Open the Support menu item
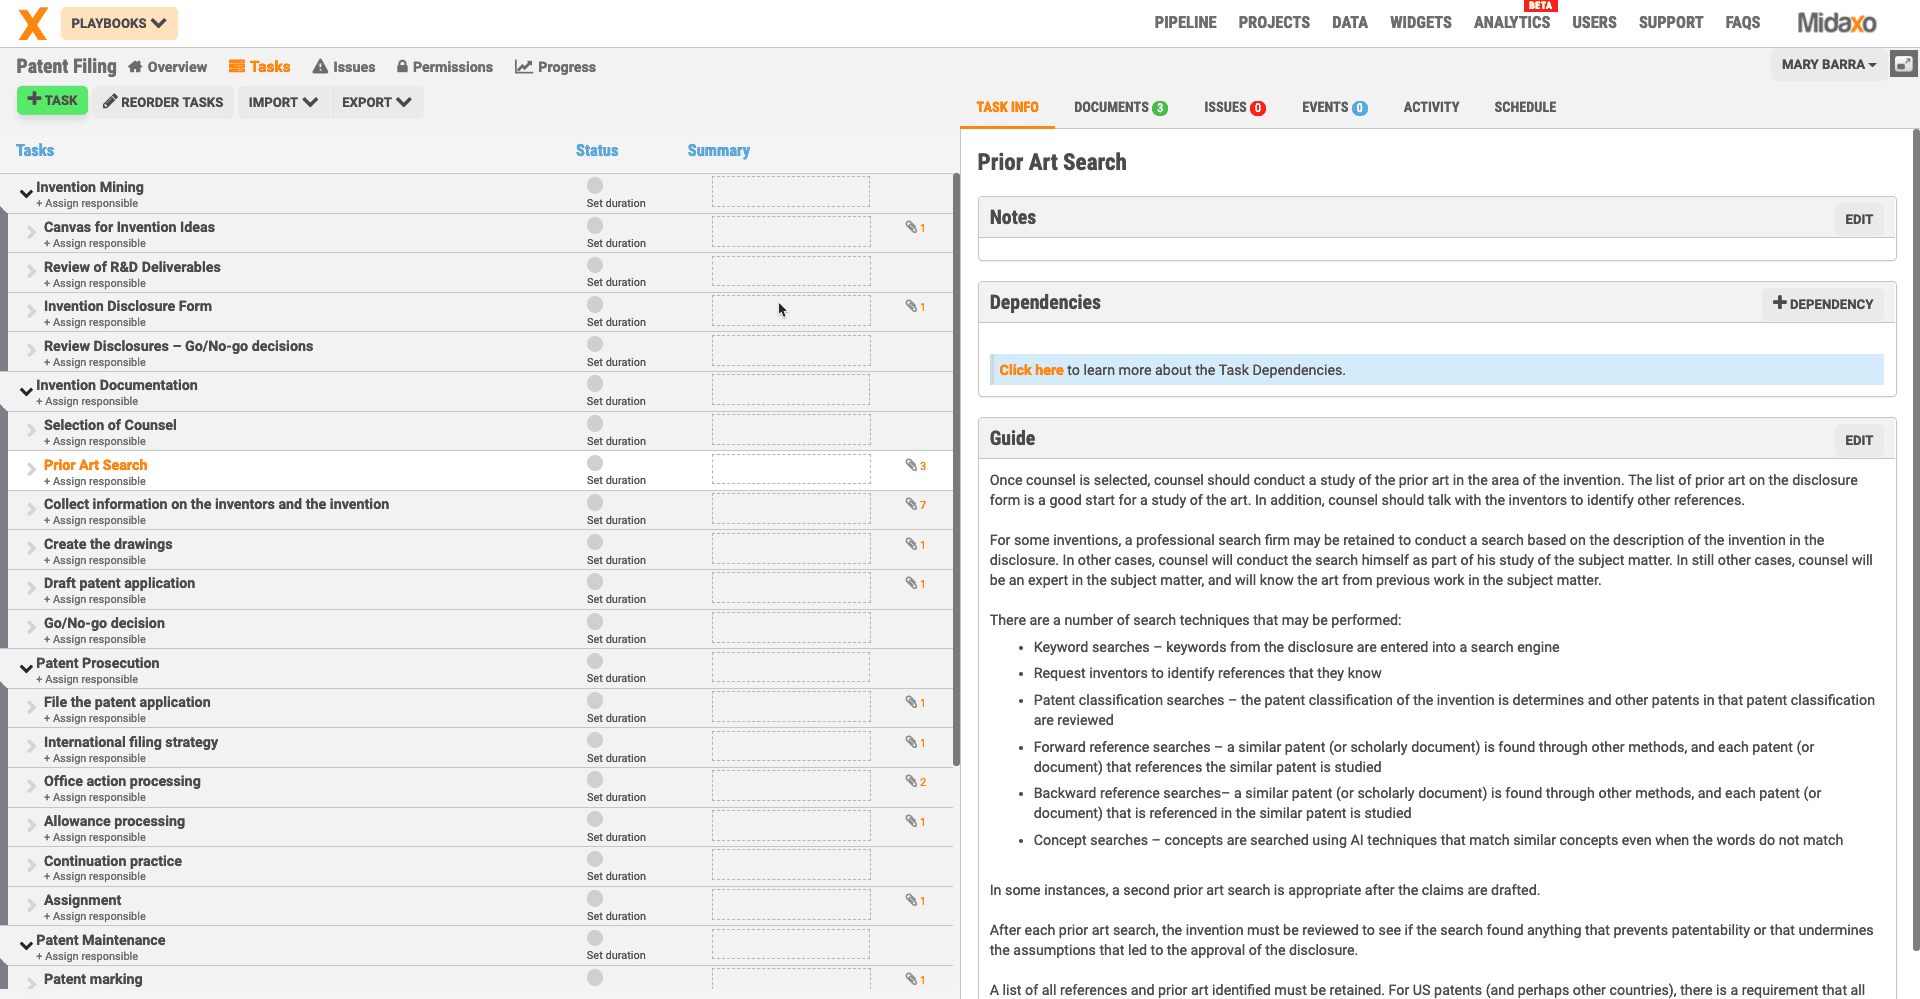The image size is (1920, 999). tap(1670, 22)
